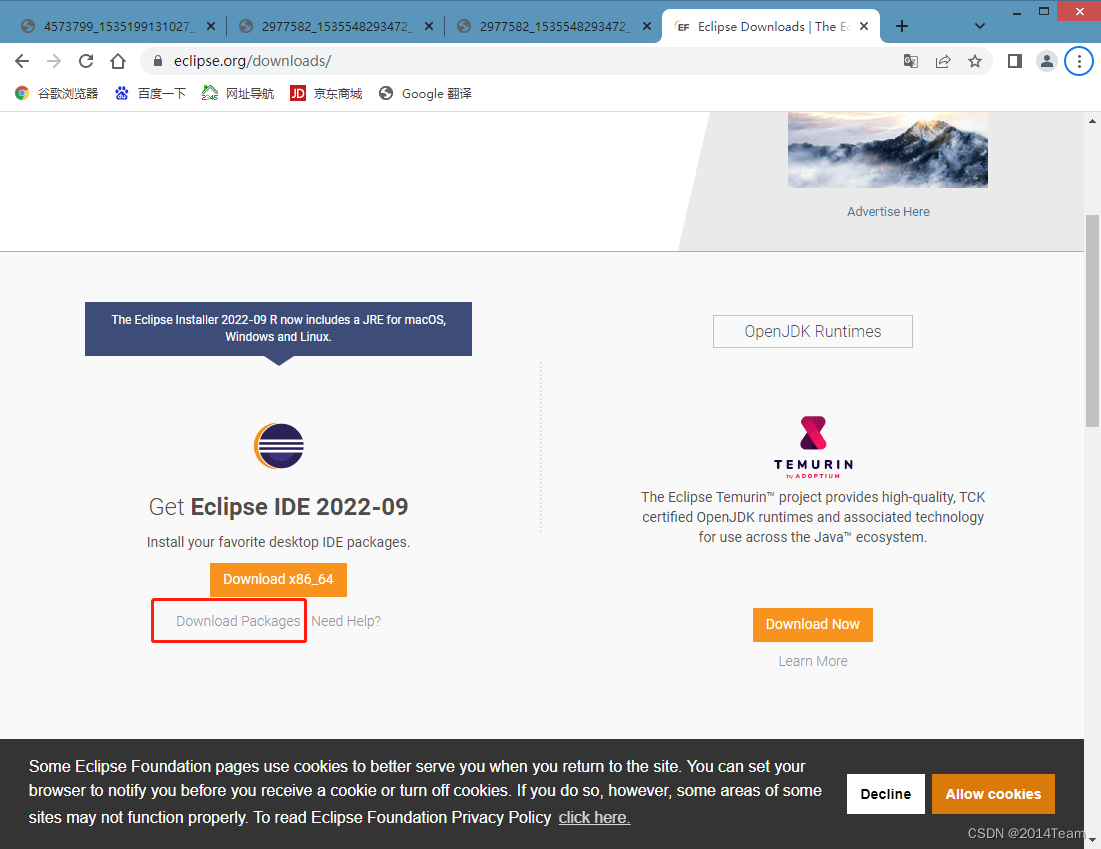Image resolution: width=1101 pixels, height=849 pixels.
Task: Allow cookies in the consent banner
Action: coord(993,794)
